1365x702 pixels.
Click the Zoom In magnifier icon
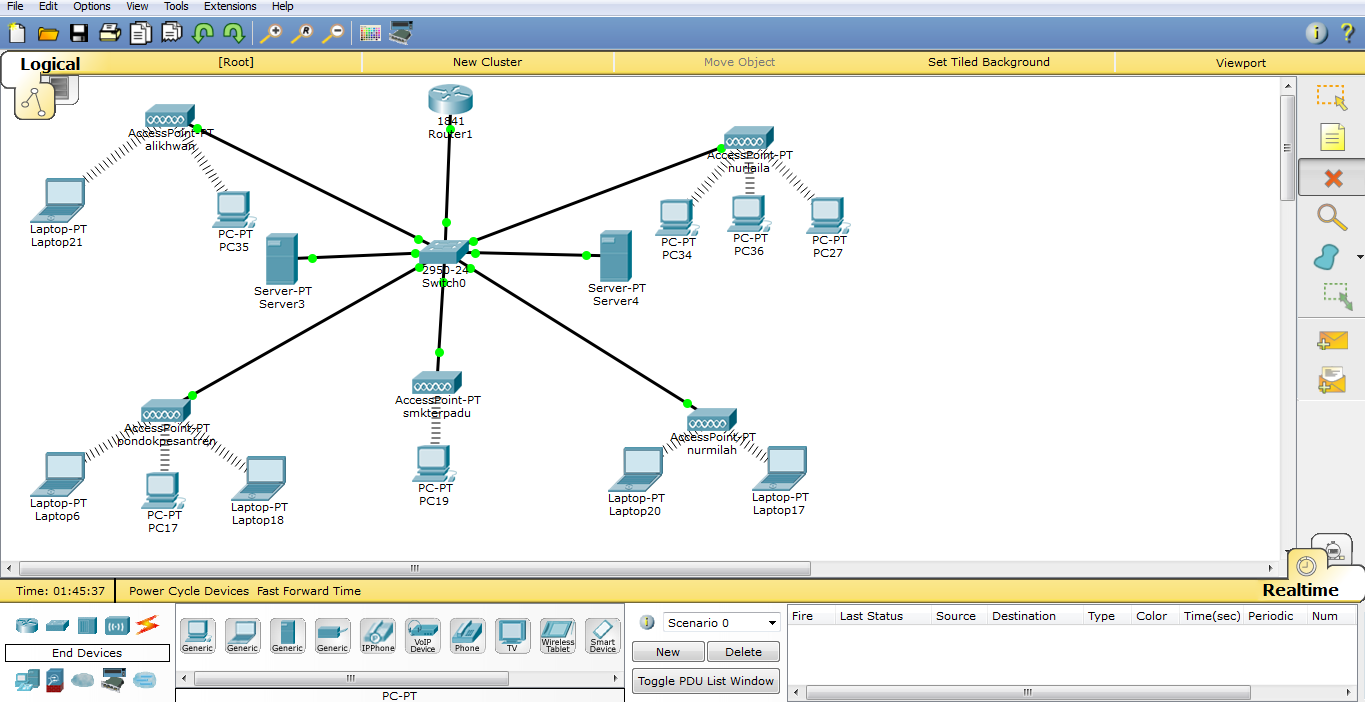270,33
